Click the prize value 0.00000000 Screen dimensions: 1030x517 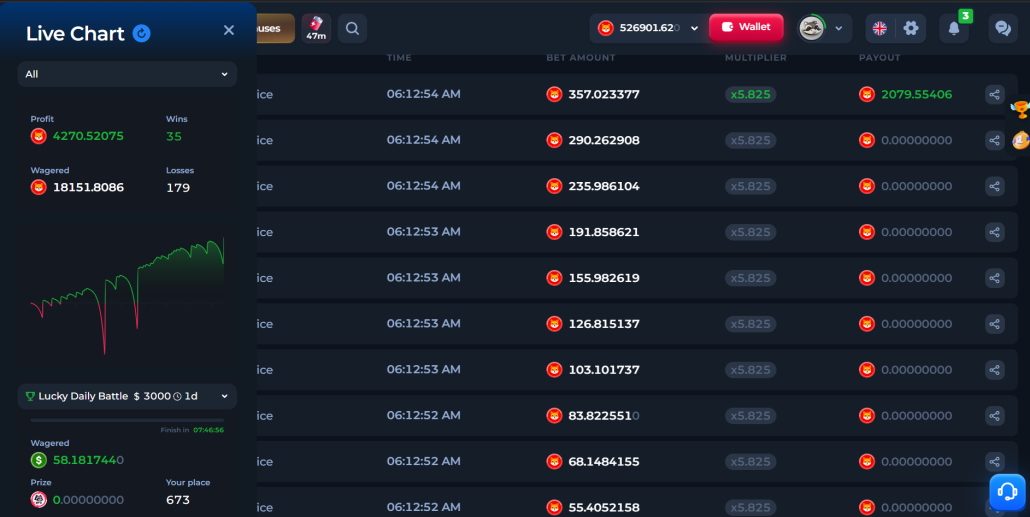pyautogui.click(x=88, y=500)
